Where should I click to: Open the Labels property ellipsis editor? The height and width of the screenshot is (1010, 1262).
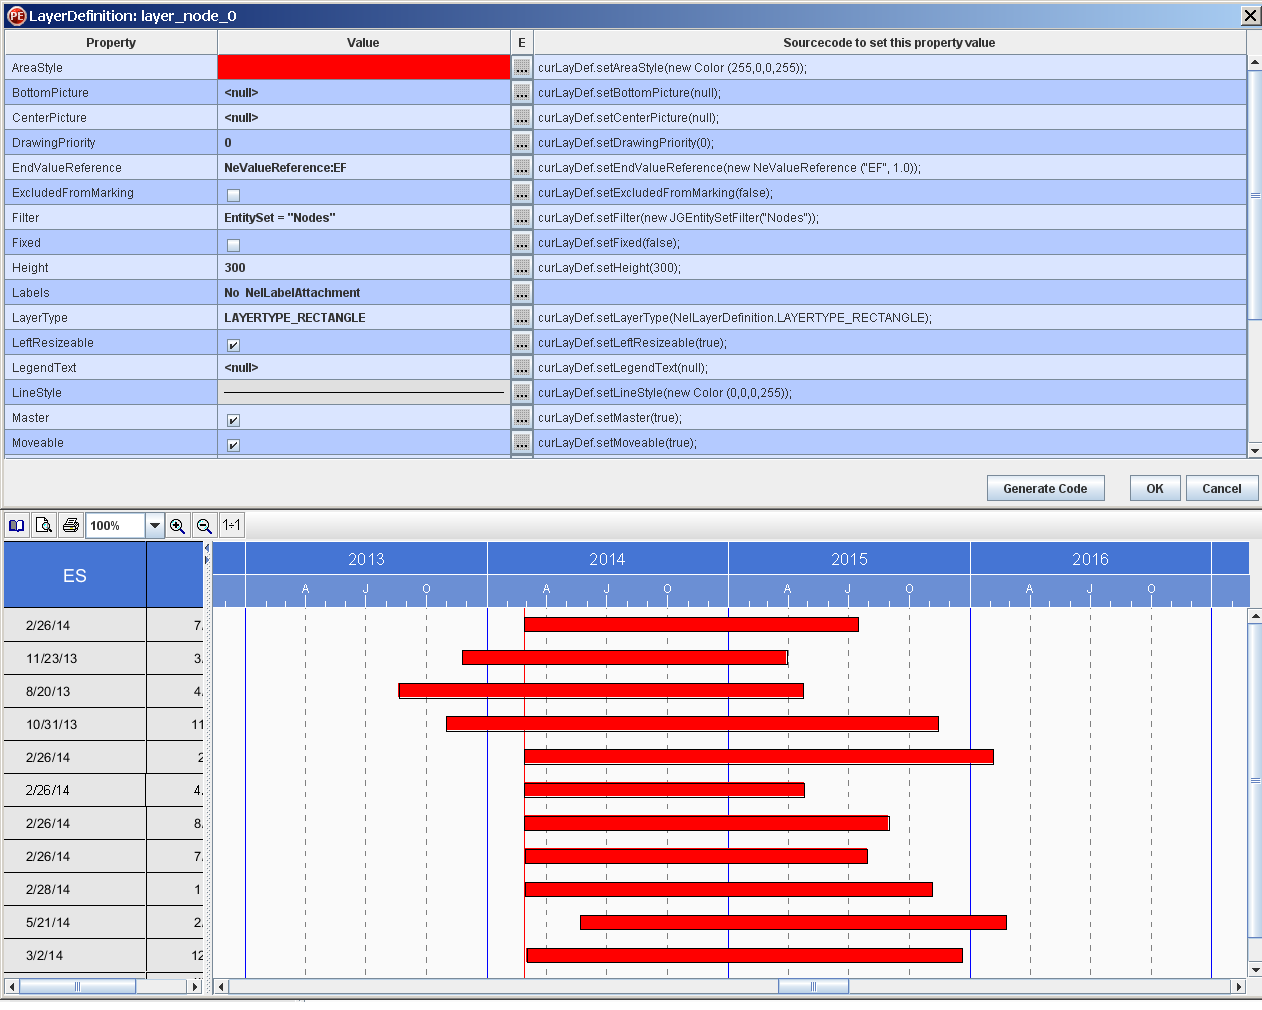tap(521, 292)
